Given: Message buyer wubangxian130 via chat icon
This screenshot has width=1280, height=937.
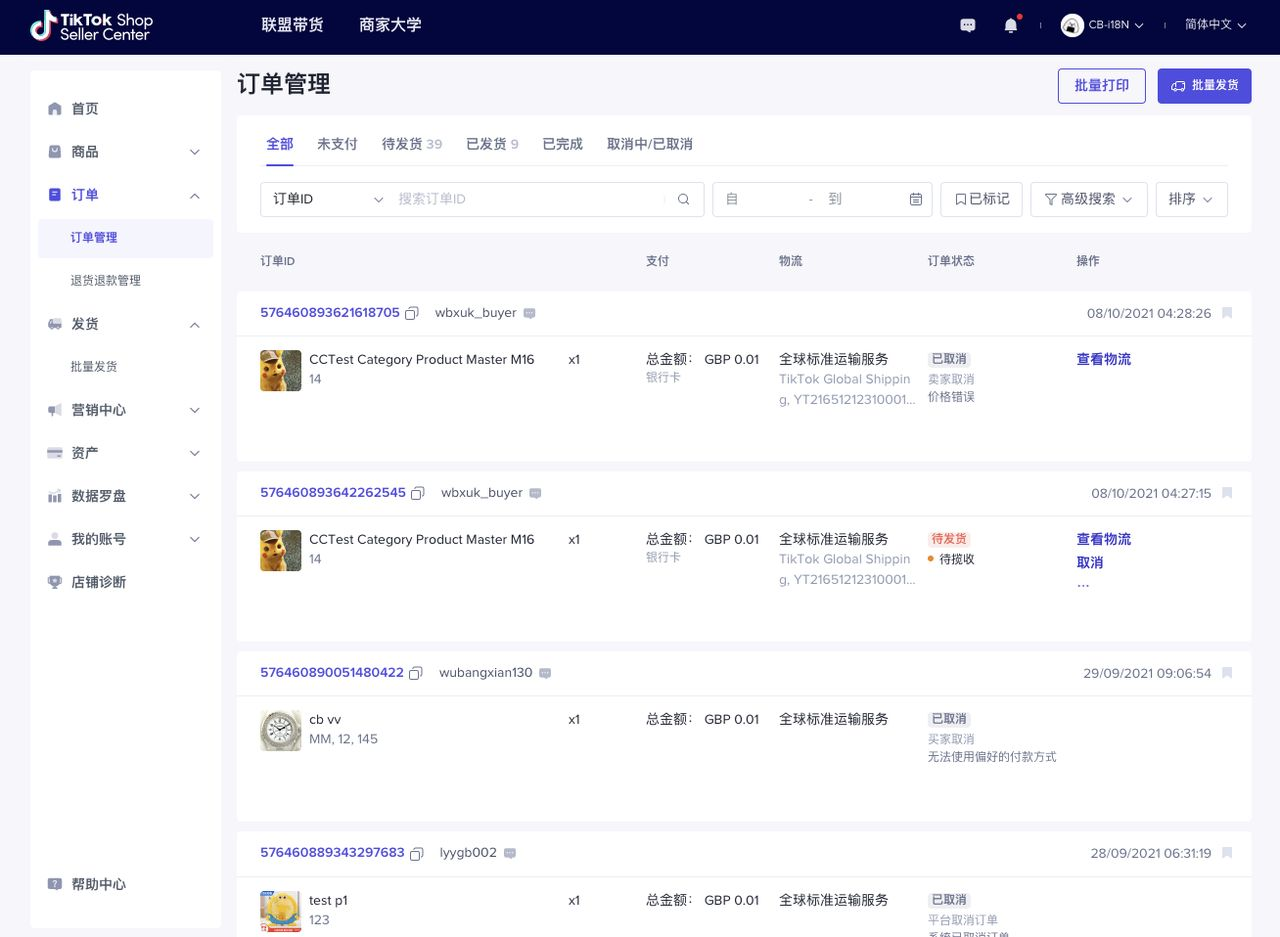Looking at the screenshot, I should (545, 673).
